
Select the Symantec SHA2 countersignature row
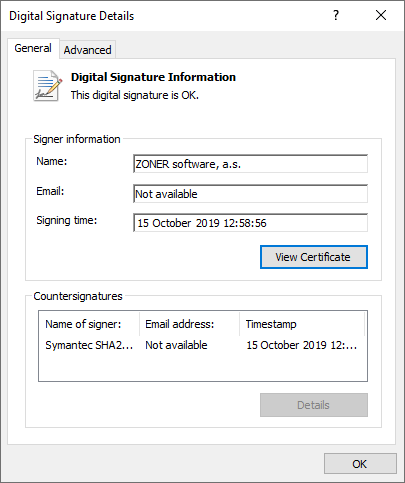[x=203, y=345]
